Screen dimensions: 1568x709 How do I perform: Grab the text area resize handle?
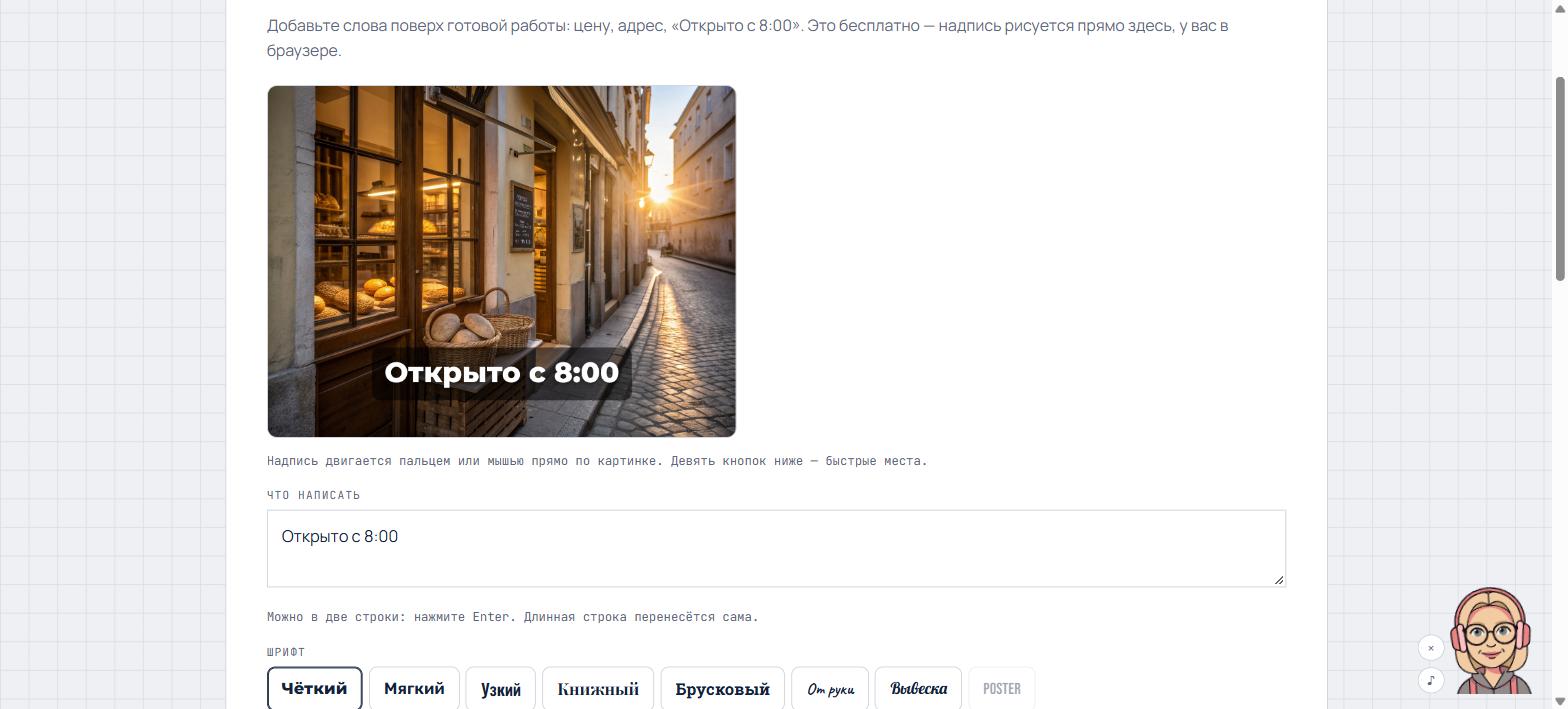(1279, 580)
